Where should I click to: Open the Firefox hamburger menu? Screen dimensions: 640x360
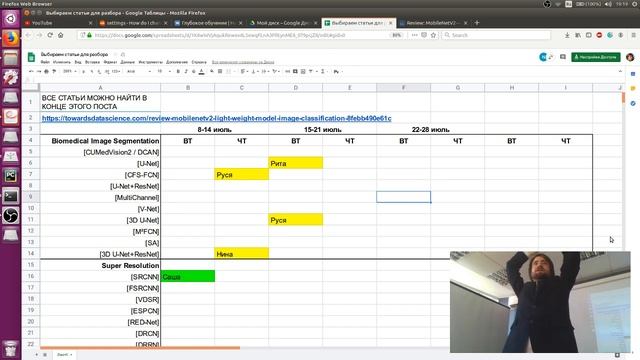(x=633, y=35)
